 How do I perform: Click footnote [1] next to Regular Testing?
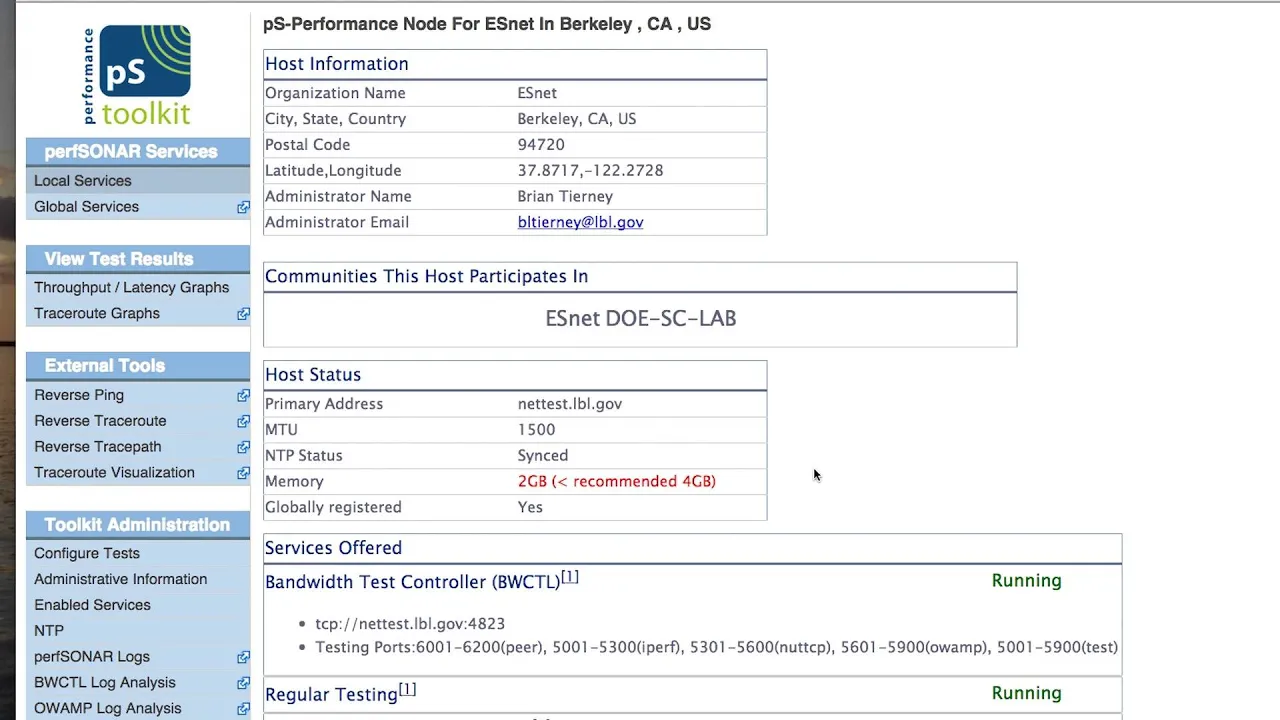pos(407,689)
